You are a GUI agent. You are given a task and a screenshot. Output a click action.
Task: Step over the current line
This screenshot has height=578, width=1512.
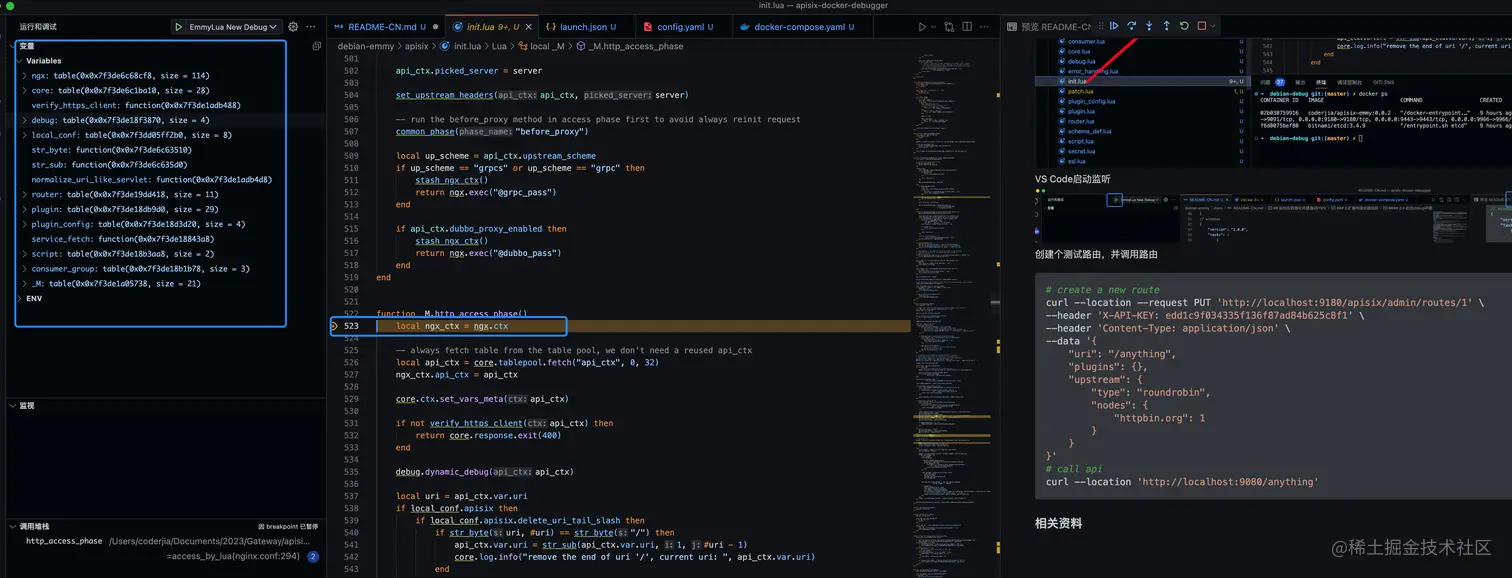pos(1132,26)
